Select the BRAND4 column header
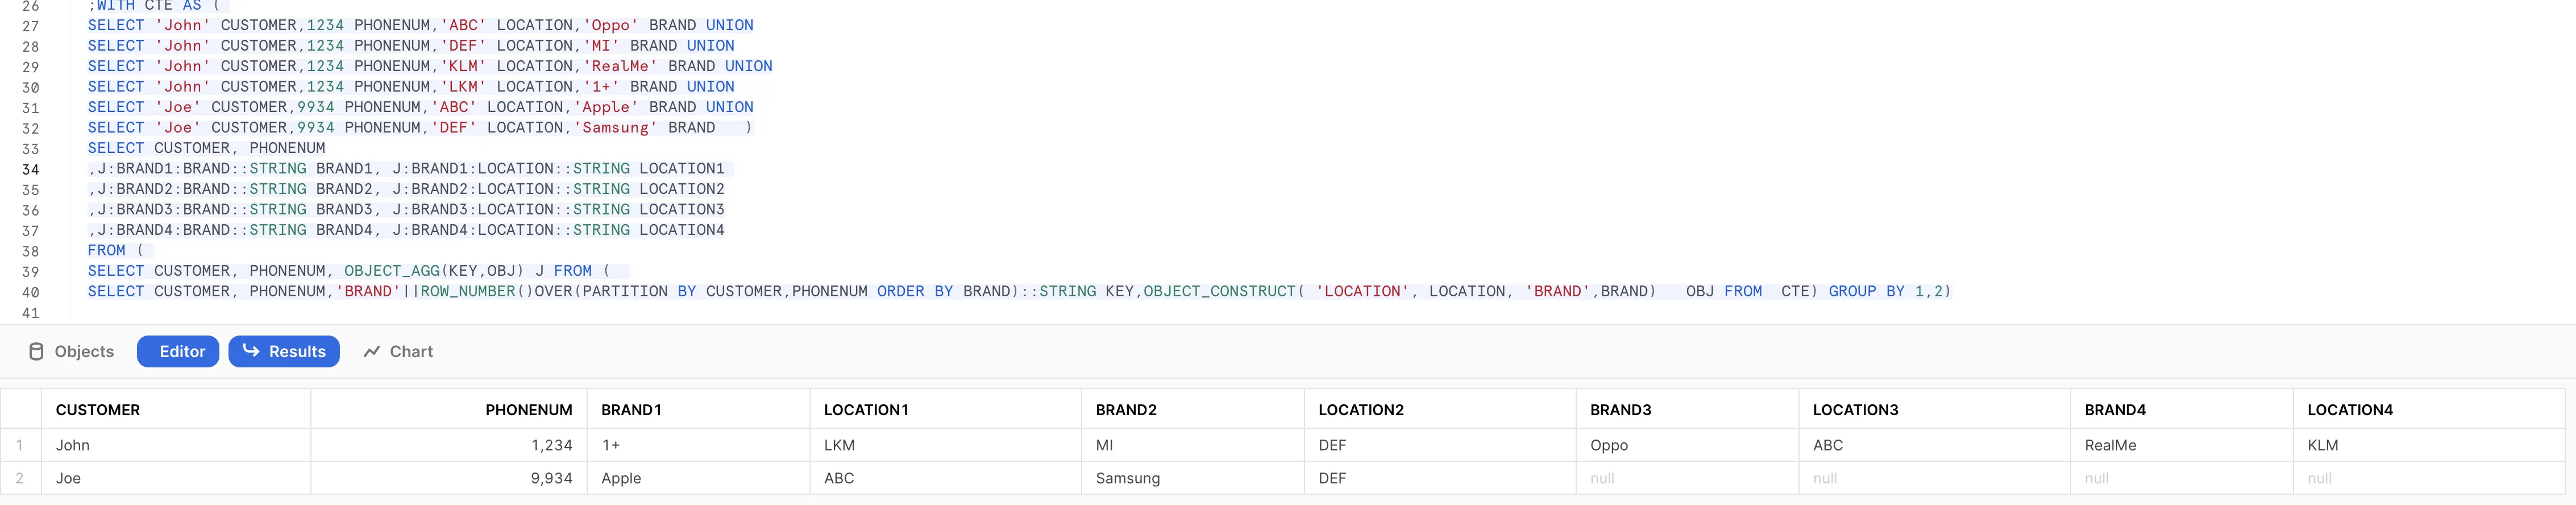The height and width of the screenshot is (505, 2576). coord(2115,410)
